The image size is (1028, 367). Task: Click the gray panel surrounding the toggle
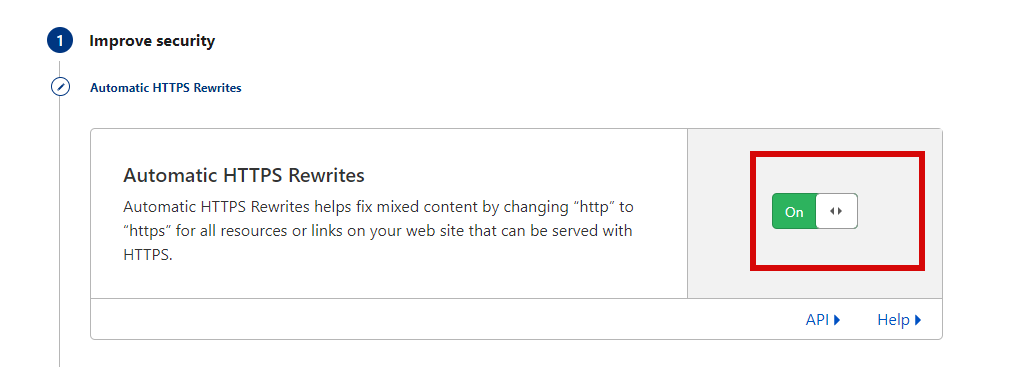[x=815, y=214]
